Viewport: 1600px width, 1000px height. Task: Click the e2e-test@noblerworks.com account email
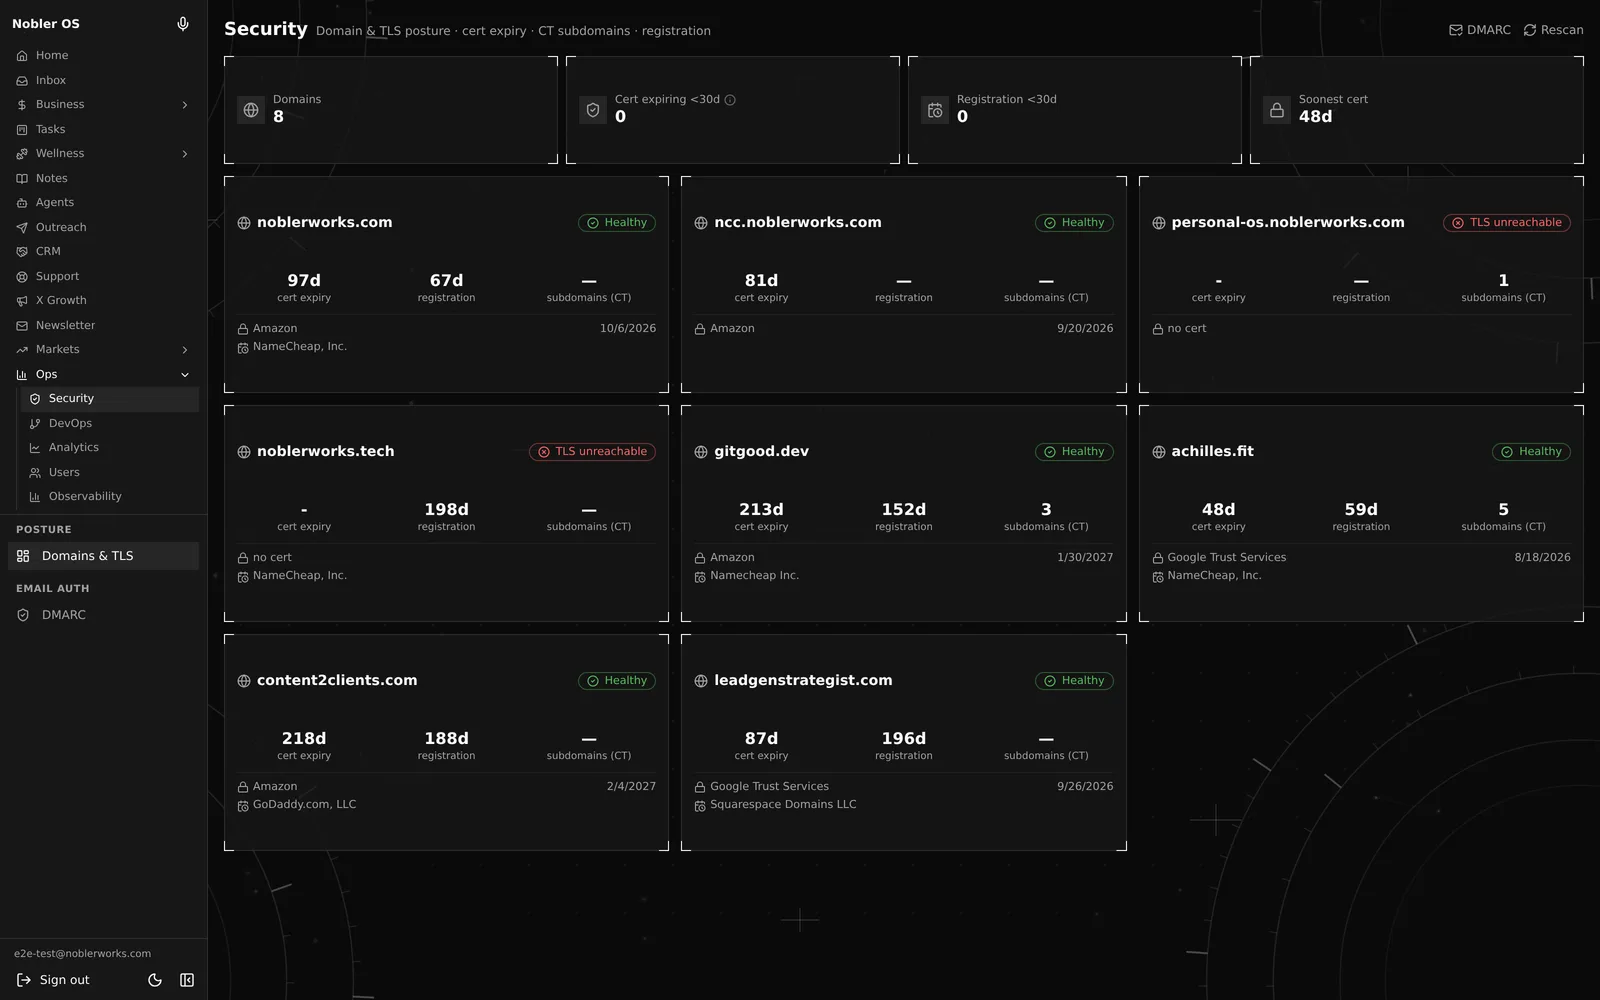(82, 954)
